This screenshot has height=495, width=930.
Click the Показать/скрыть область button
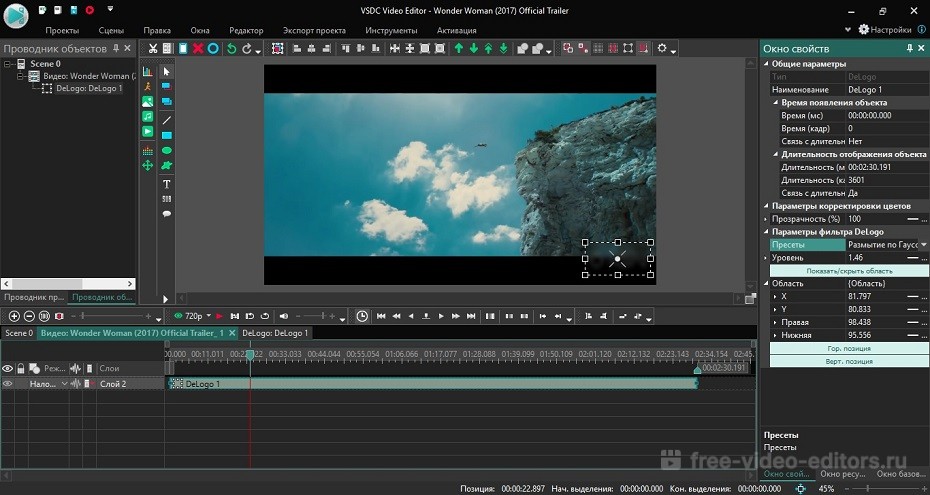coord(848,271)
